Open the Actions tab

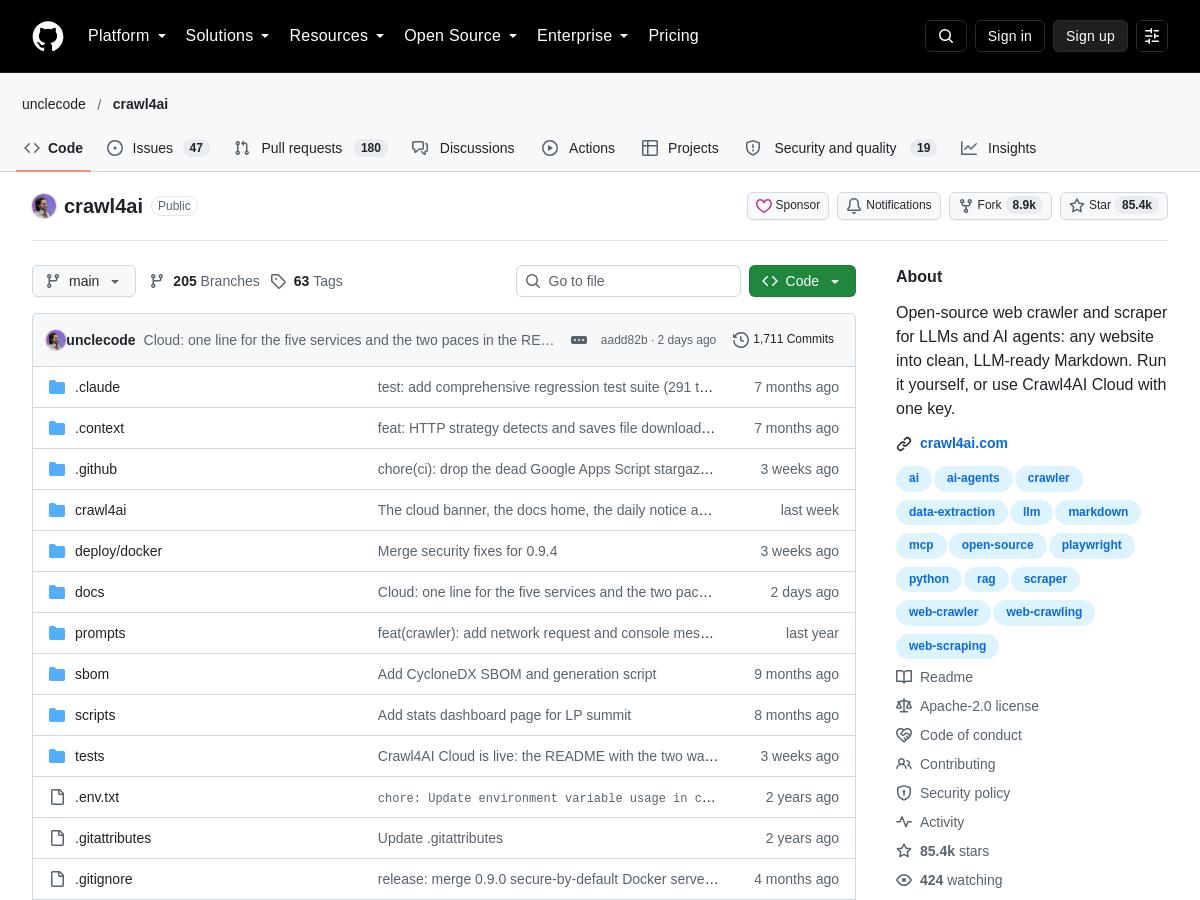(579, 148)
